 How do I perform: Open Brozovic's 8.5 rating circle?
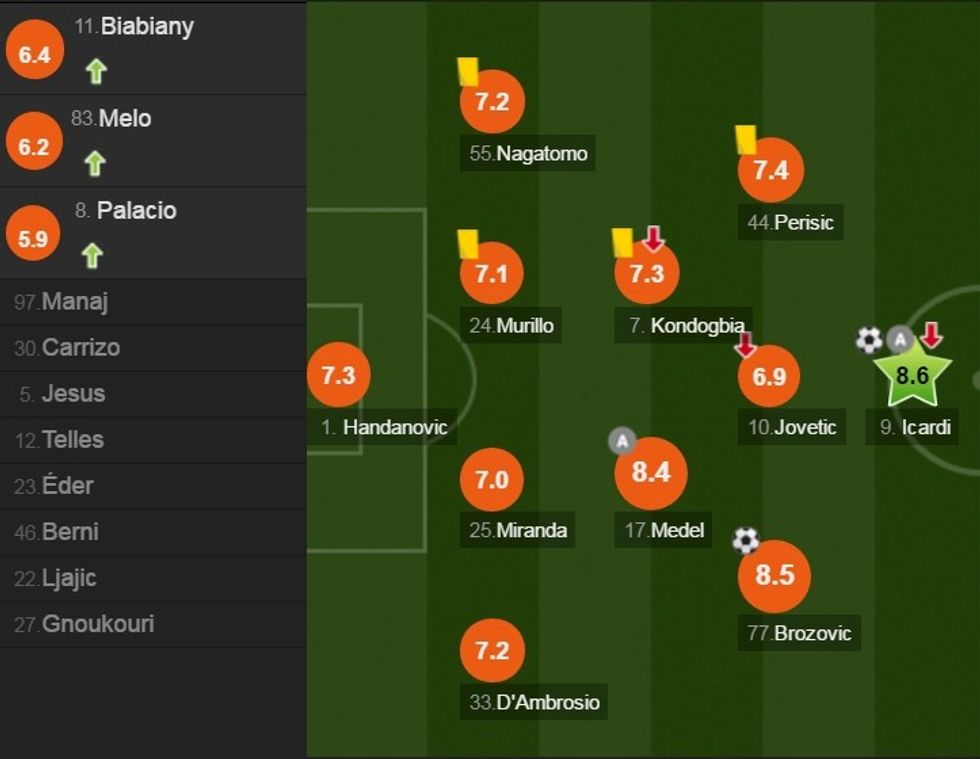[774, 576]
